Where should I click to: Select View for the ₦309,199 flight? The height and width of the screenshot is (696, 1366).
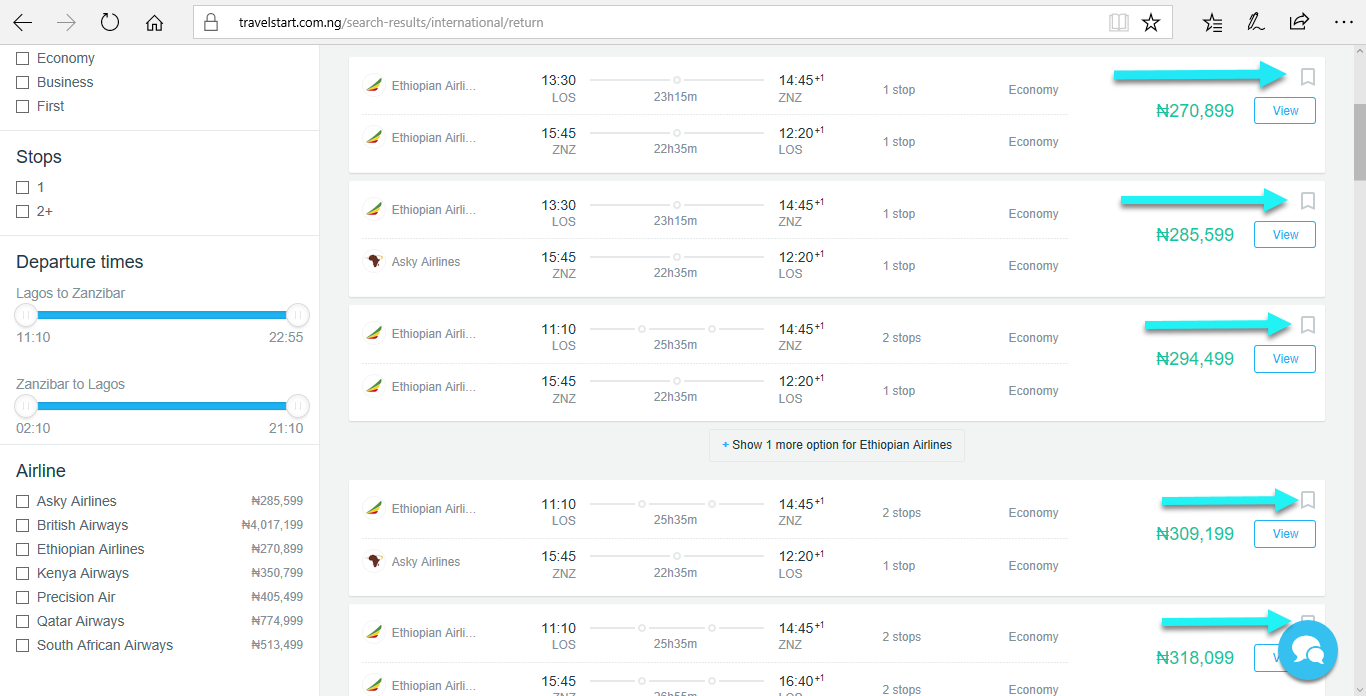tap(1285, 534)
